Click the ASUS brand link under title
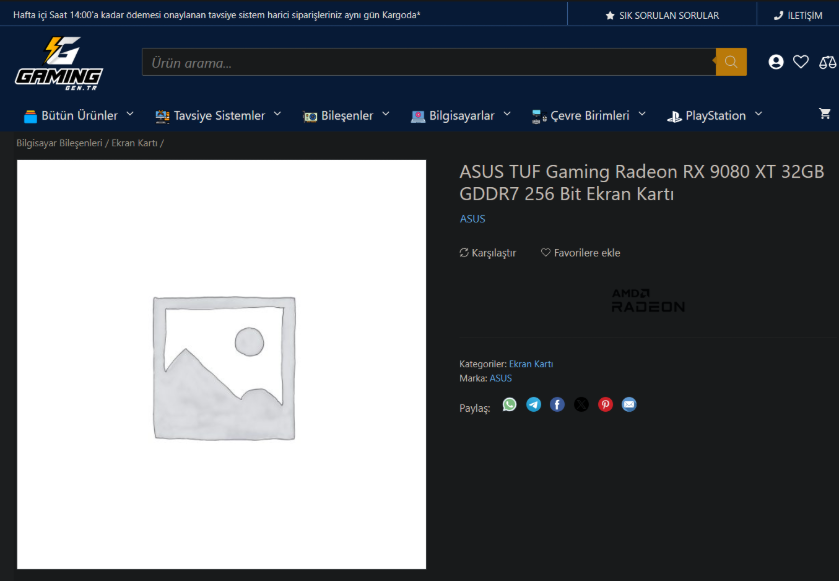Image resolution: width=839 pixels, height=581 pixels. [x=472, y=219]
